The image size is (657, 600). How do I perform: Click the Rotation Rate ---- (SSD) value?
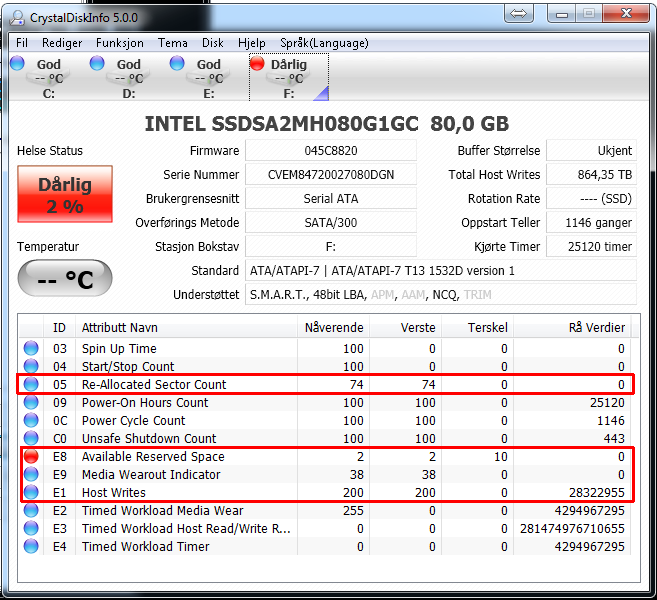[591, 198]
